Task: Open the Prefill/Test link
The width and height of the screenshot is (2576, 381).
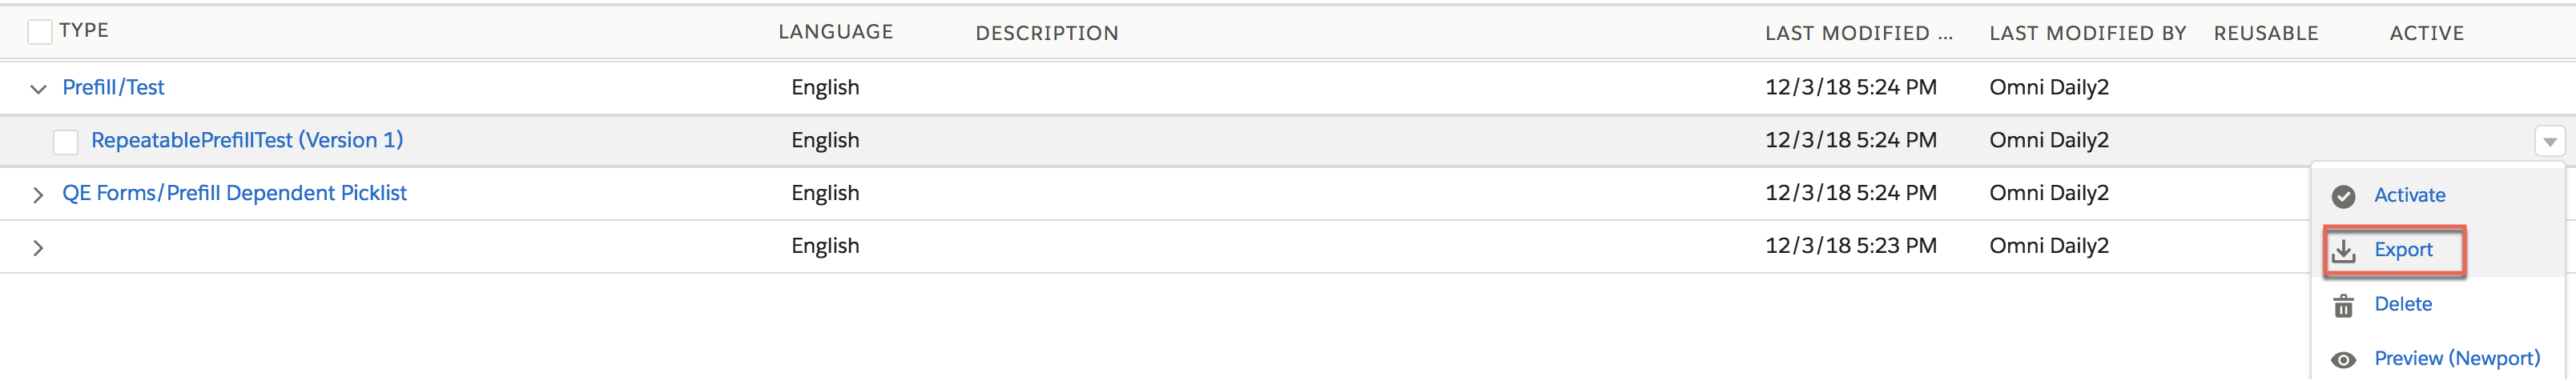Action: pos(113,88)
